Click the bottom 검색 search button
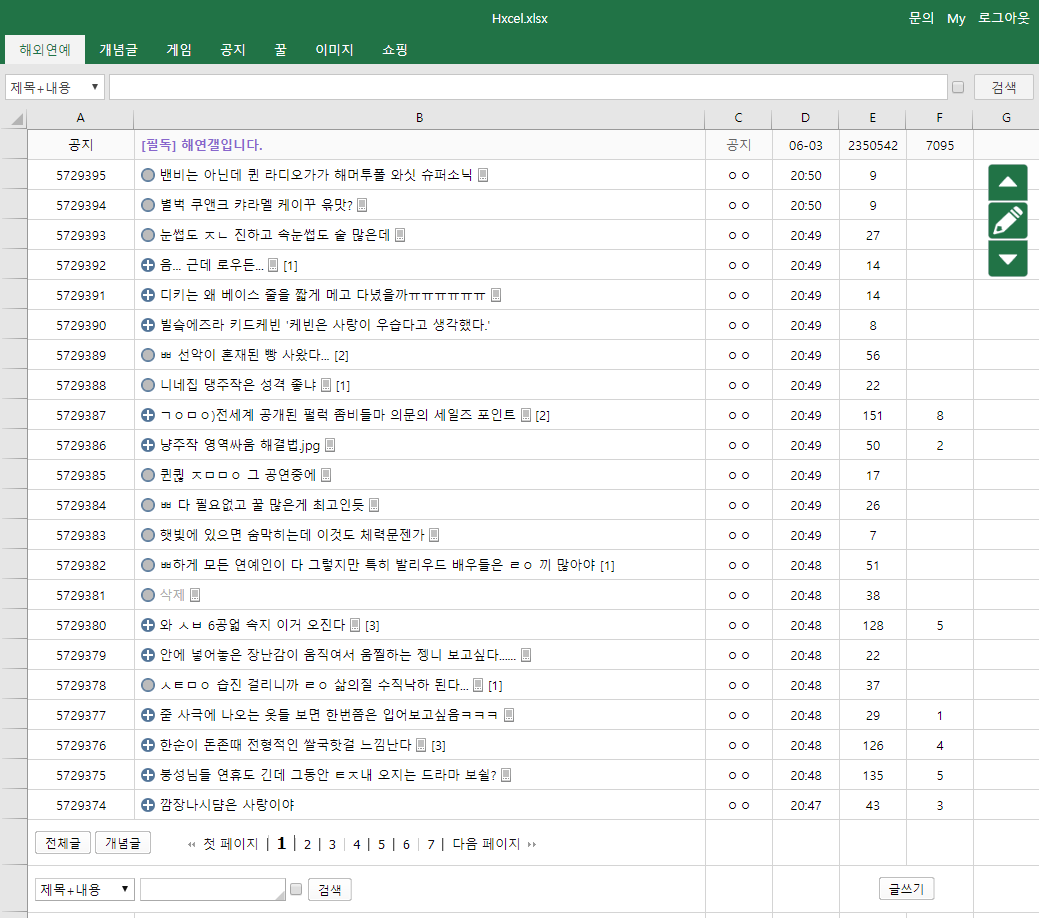Image resolution: width=1039 pixels, height=918 pixels. (329, 889)
